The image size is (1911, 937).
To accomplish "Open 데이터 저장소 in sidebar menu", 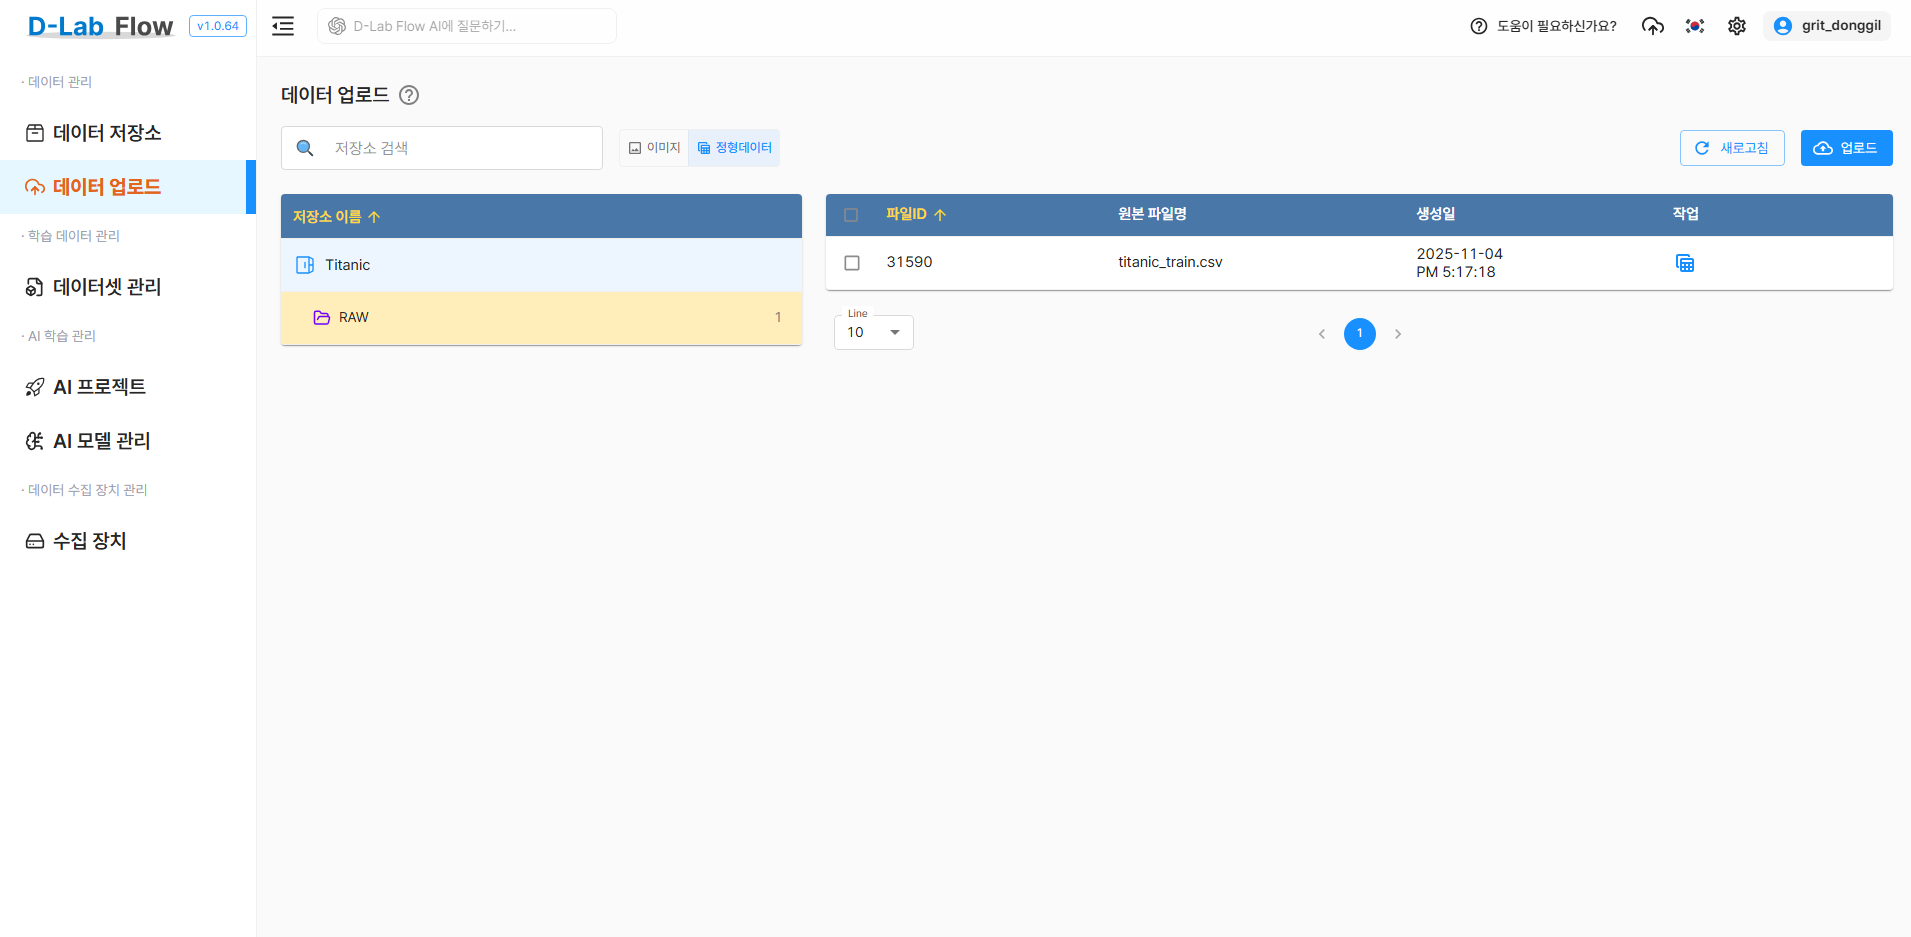I will 106,133.
